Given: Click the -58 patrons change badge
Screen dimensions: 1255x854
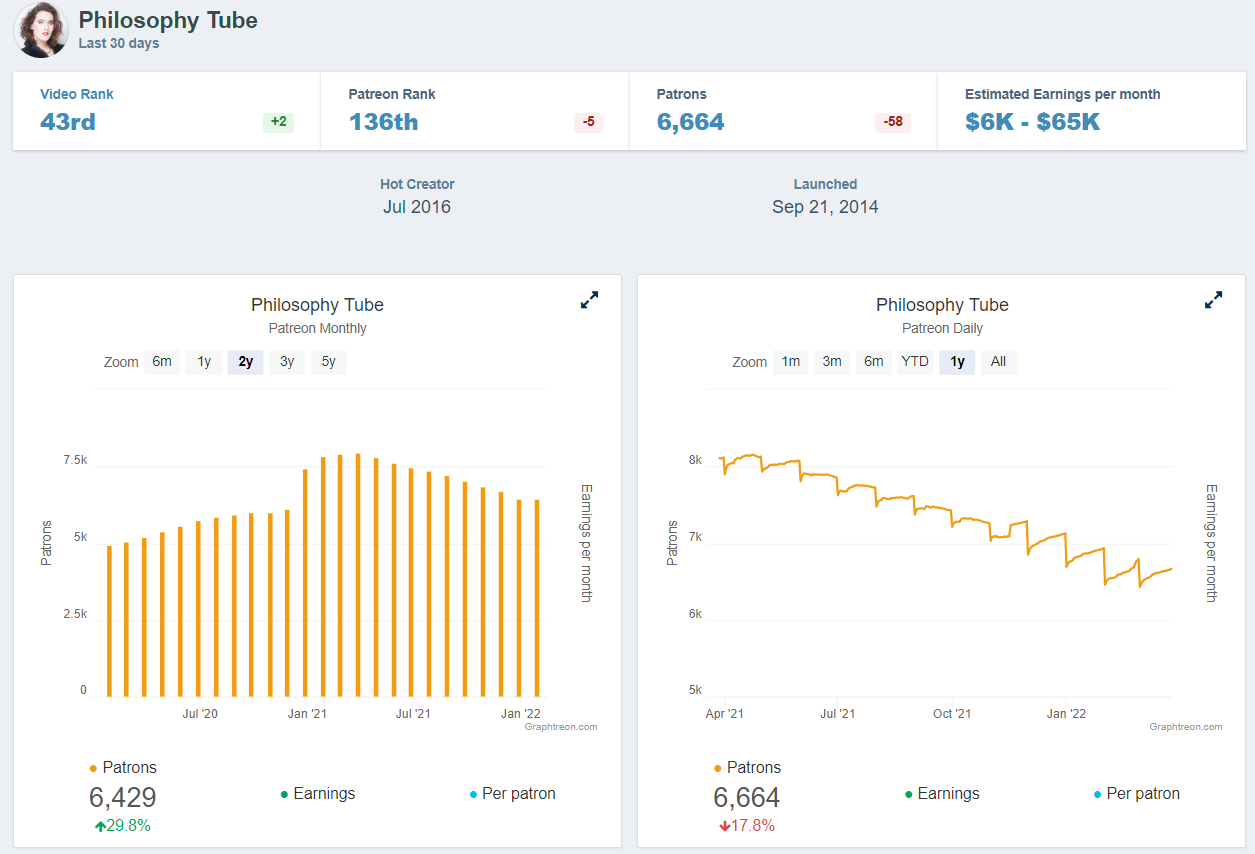Looking at the screenshot, I should pos(893,122).
